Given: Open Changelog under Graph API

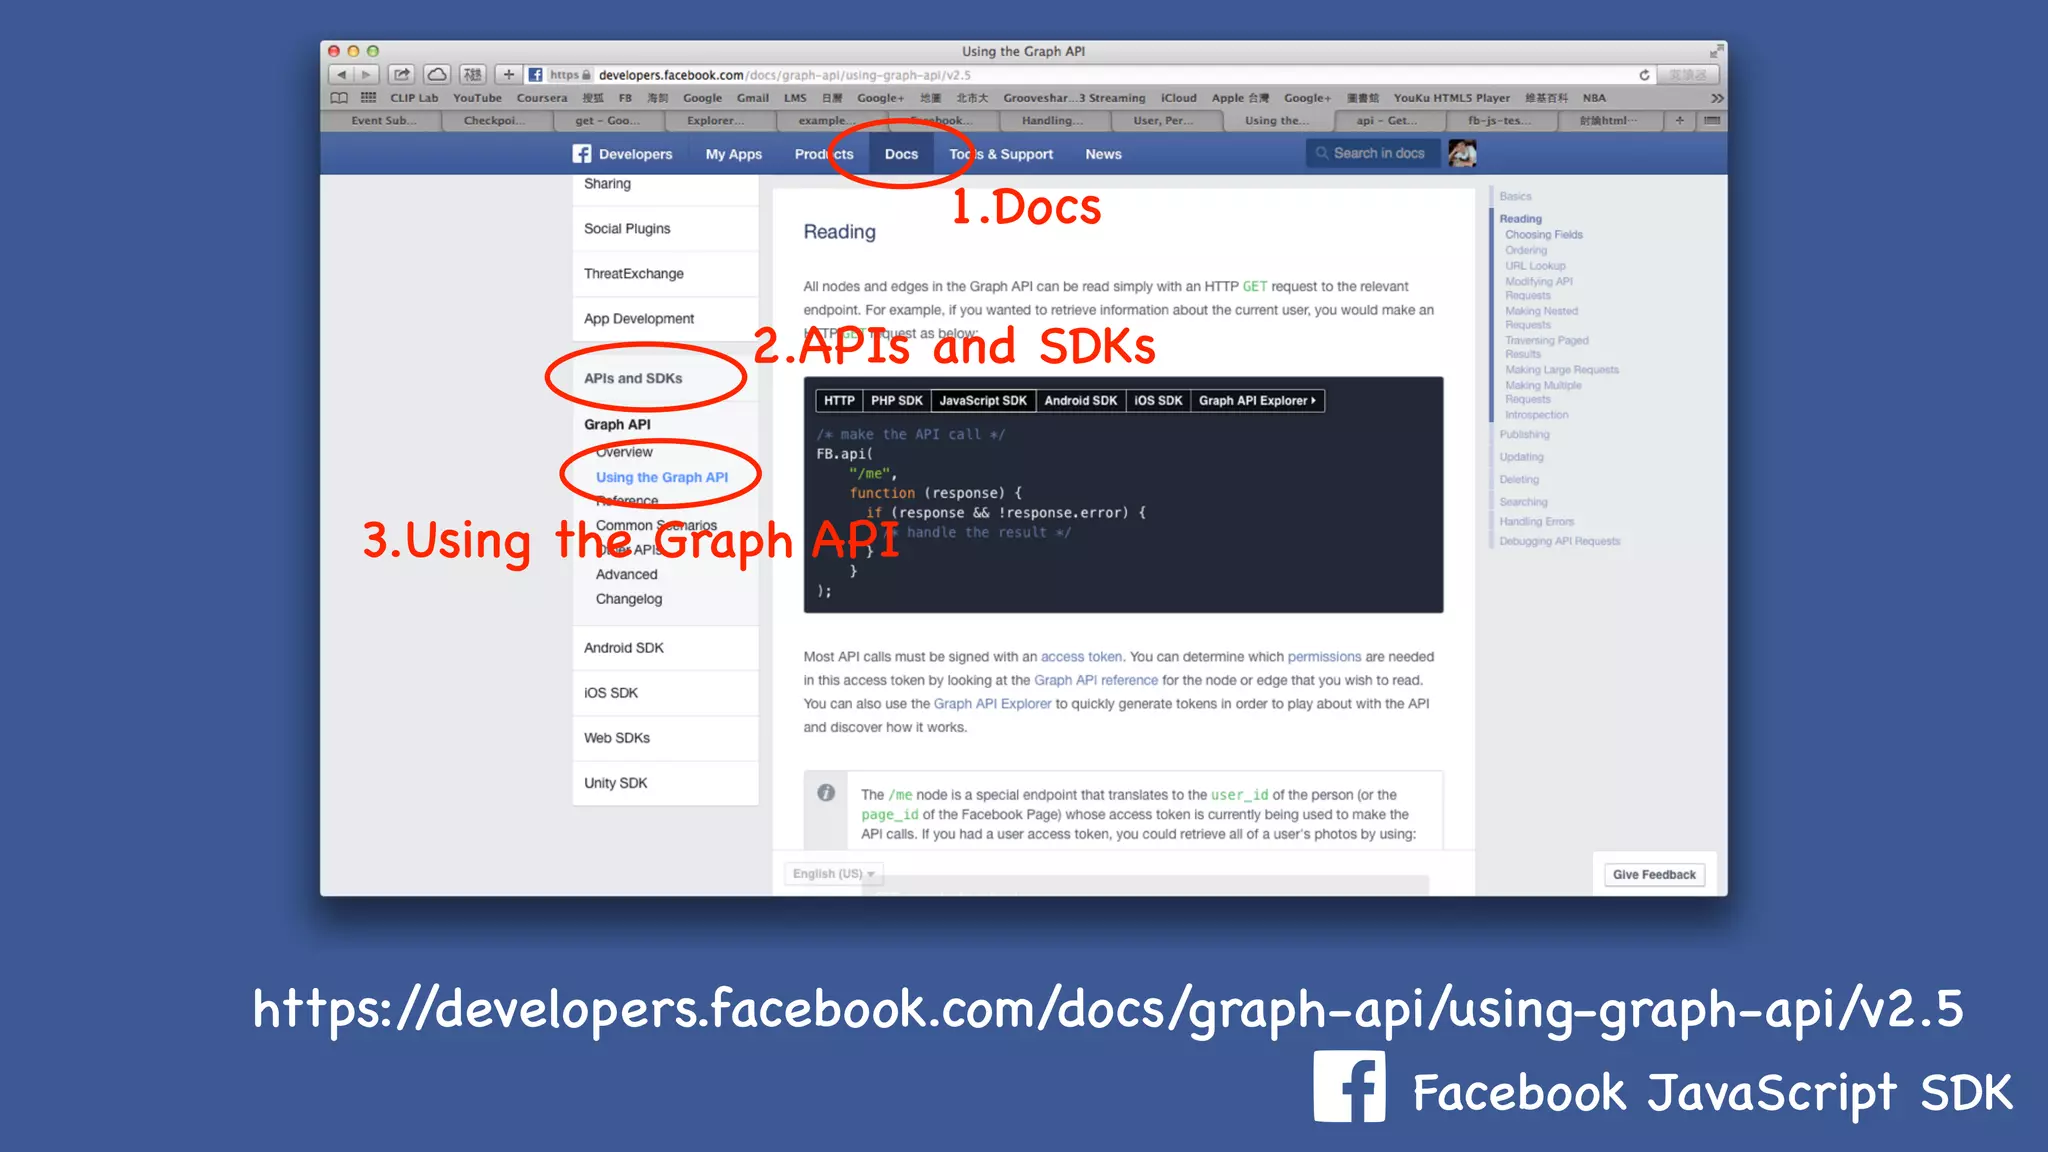Looking at the screenshot, I should [628, 599].
